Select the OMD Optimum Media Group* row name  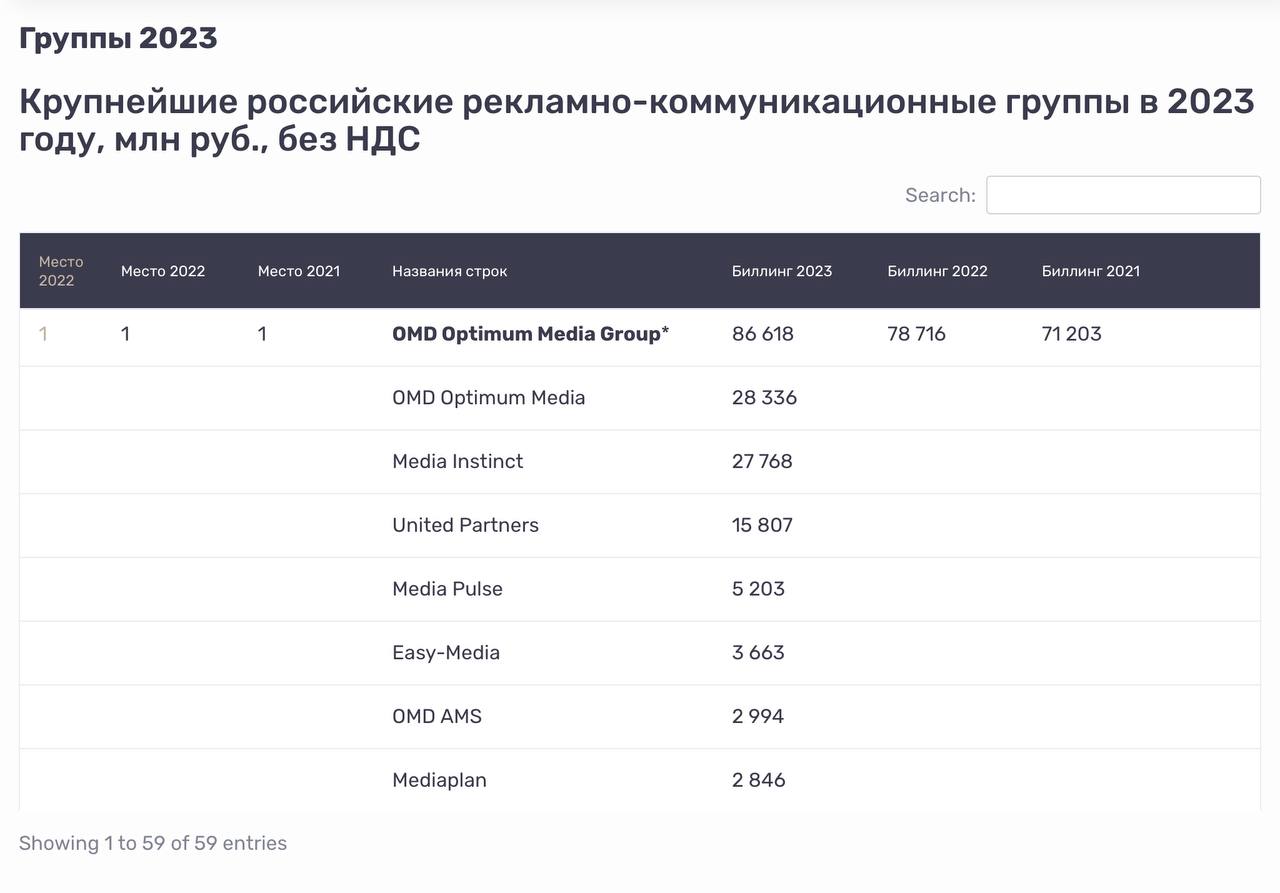pyautogui.click(x=530, y=334)
